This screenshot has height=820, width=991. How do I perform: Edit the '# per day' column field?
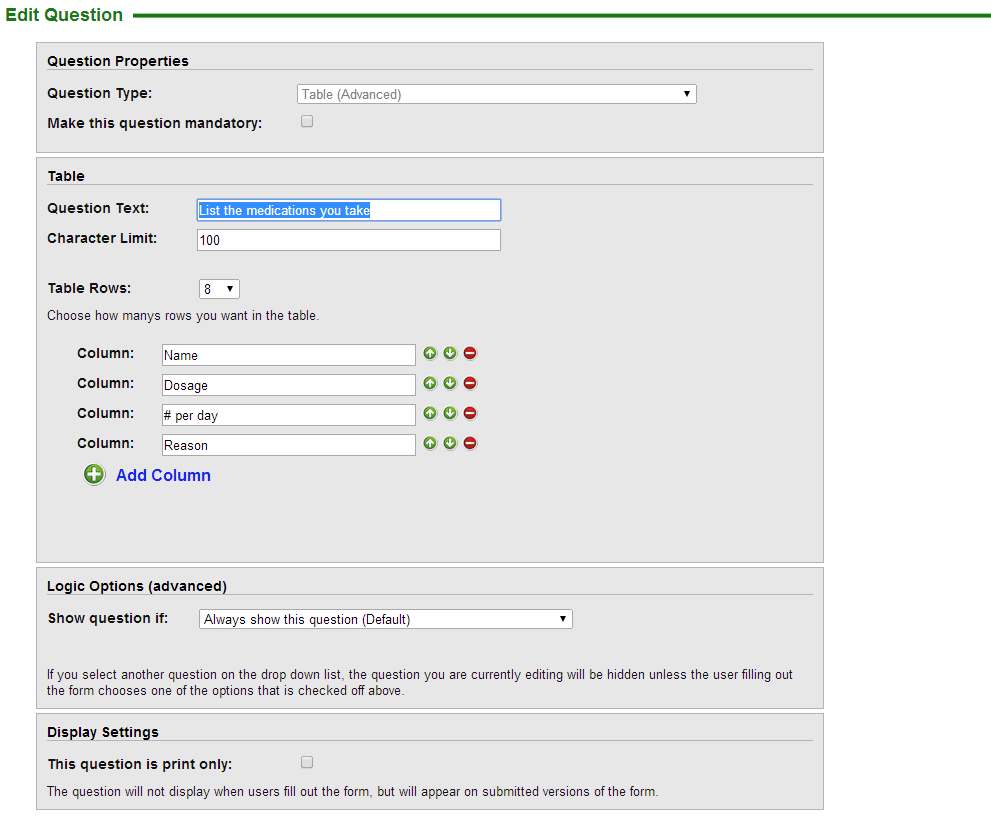289,415
